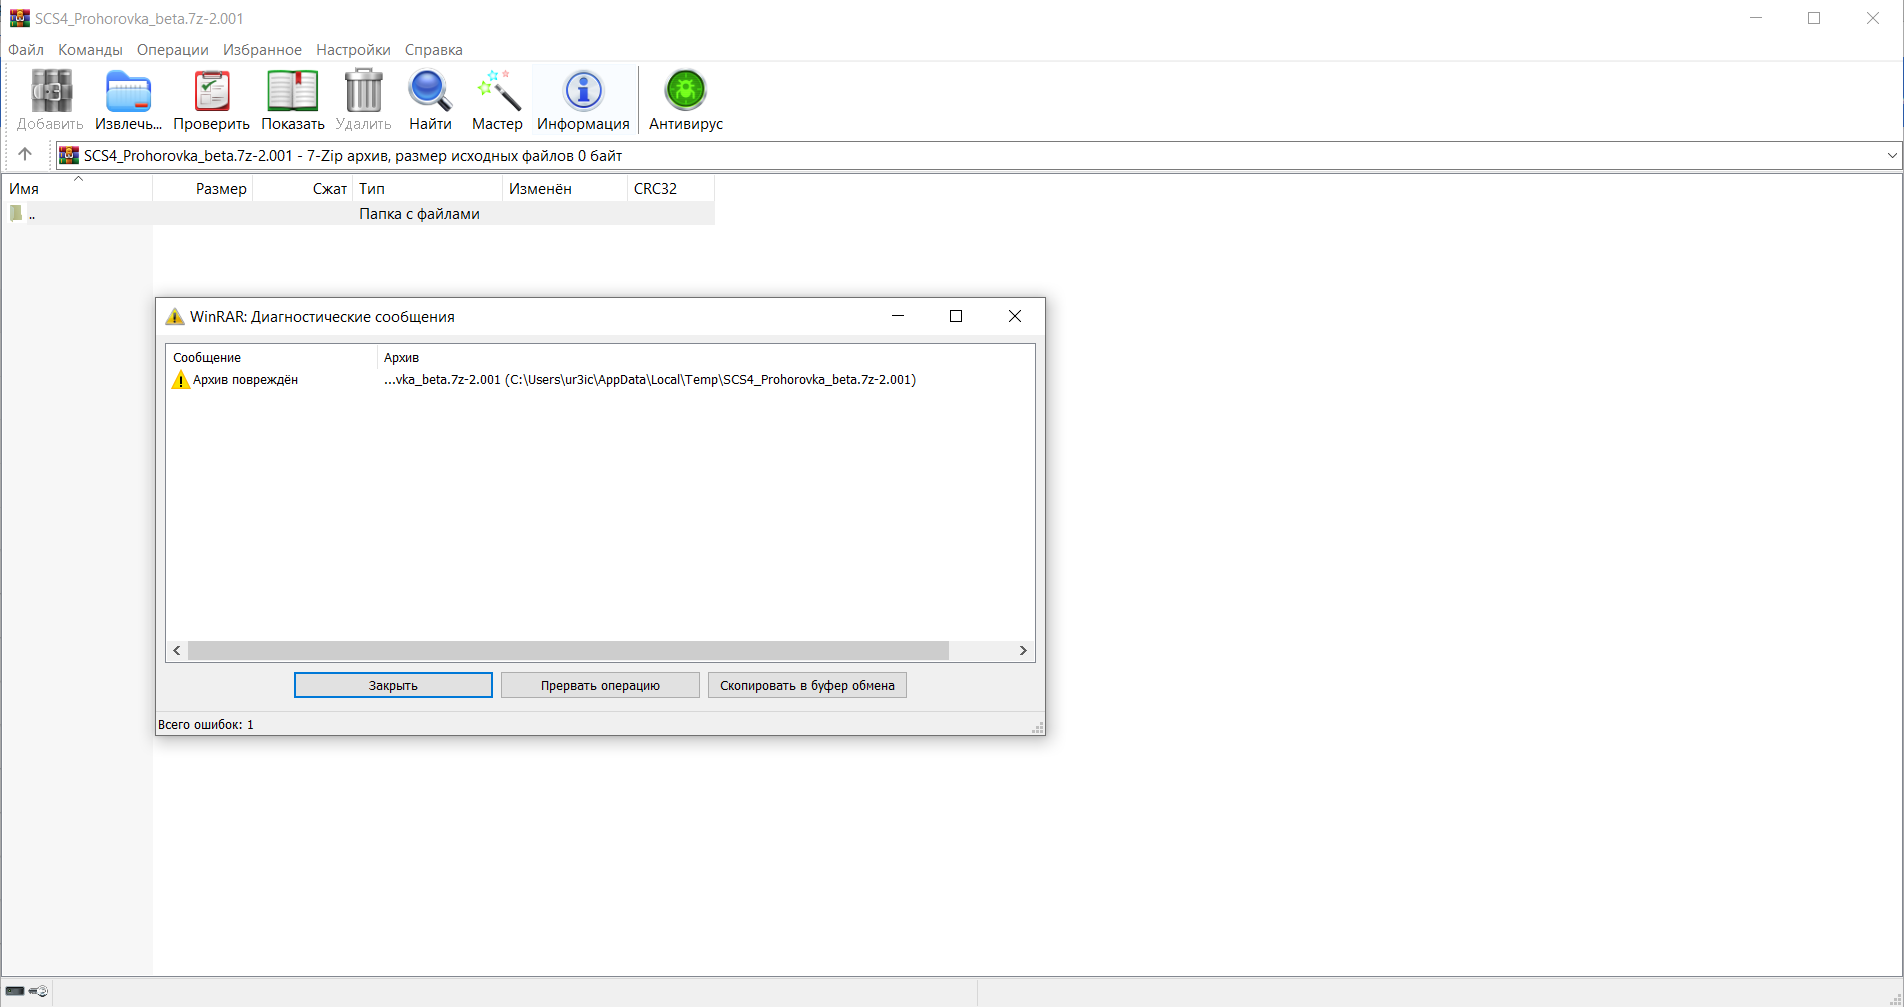Select the 'Архив повреждён' message text

[x=245, y=380]
